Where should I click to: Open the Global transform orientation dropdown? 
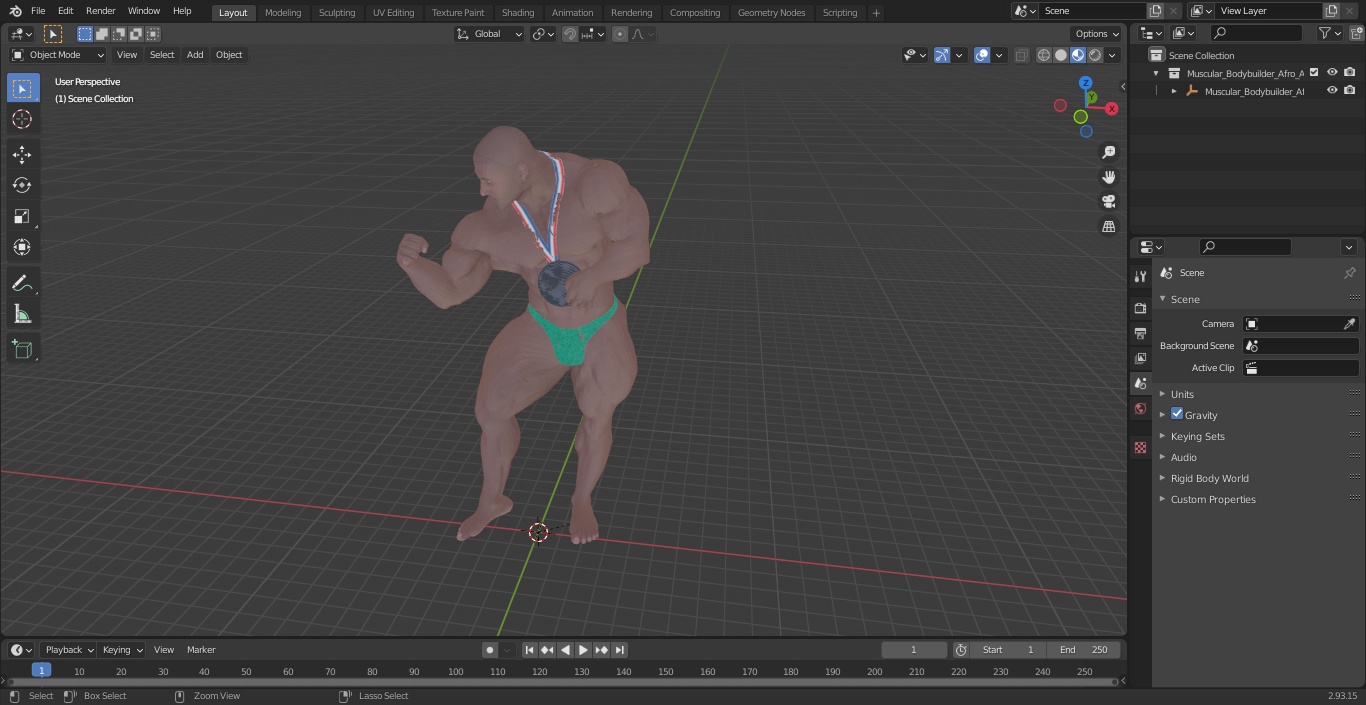(x=490, y=34)
